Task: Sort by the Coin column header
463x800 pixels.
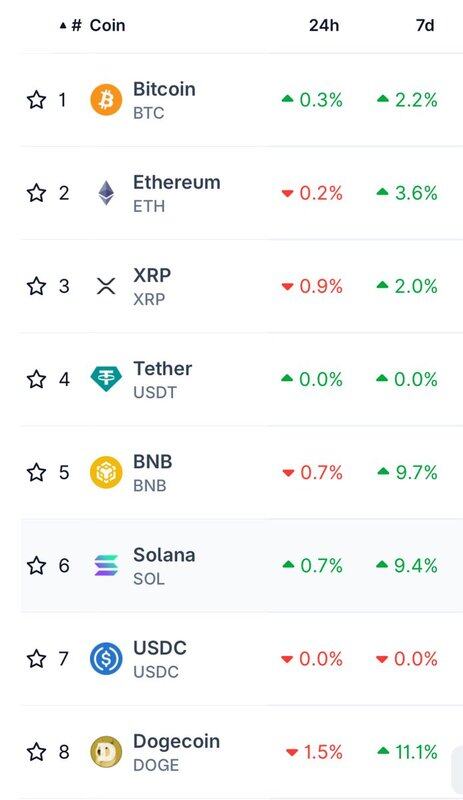Action: [107, 25]
